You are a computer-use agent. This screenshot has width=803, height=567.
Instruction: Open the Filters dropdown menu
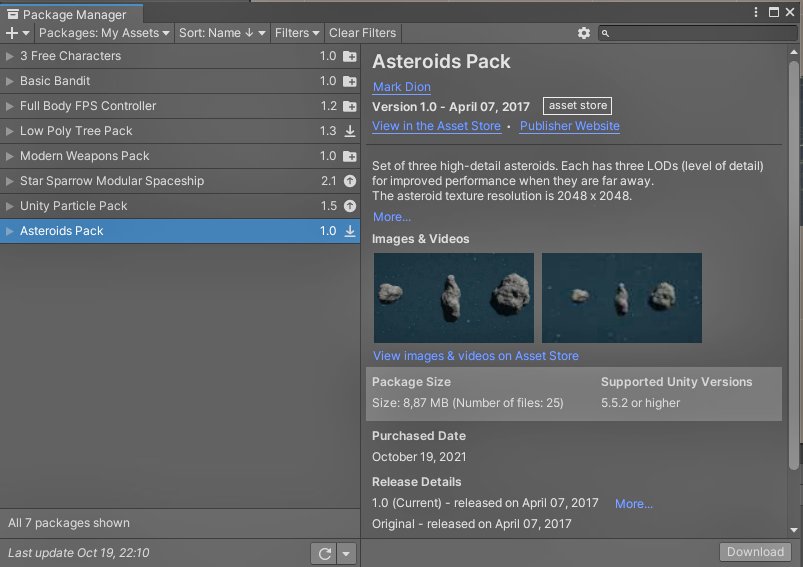(297, 33)
